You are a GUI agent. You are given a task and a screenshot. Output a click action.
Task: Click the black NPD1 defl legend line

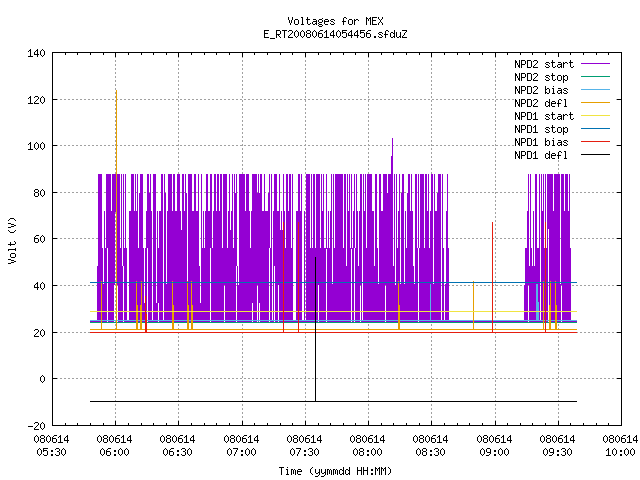596,155
